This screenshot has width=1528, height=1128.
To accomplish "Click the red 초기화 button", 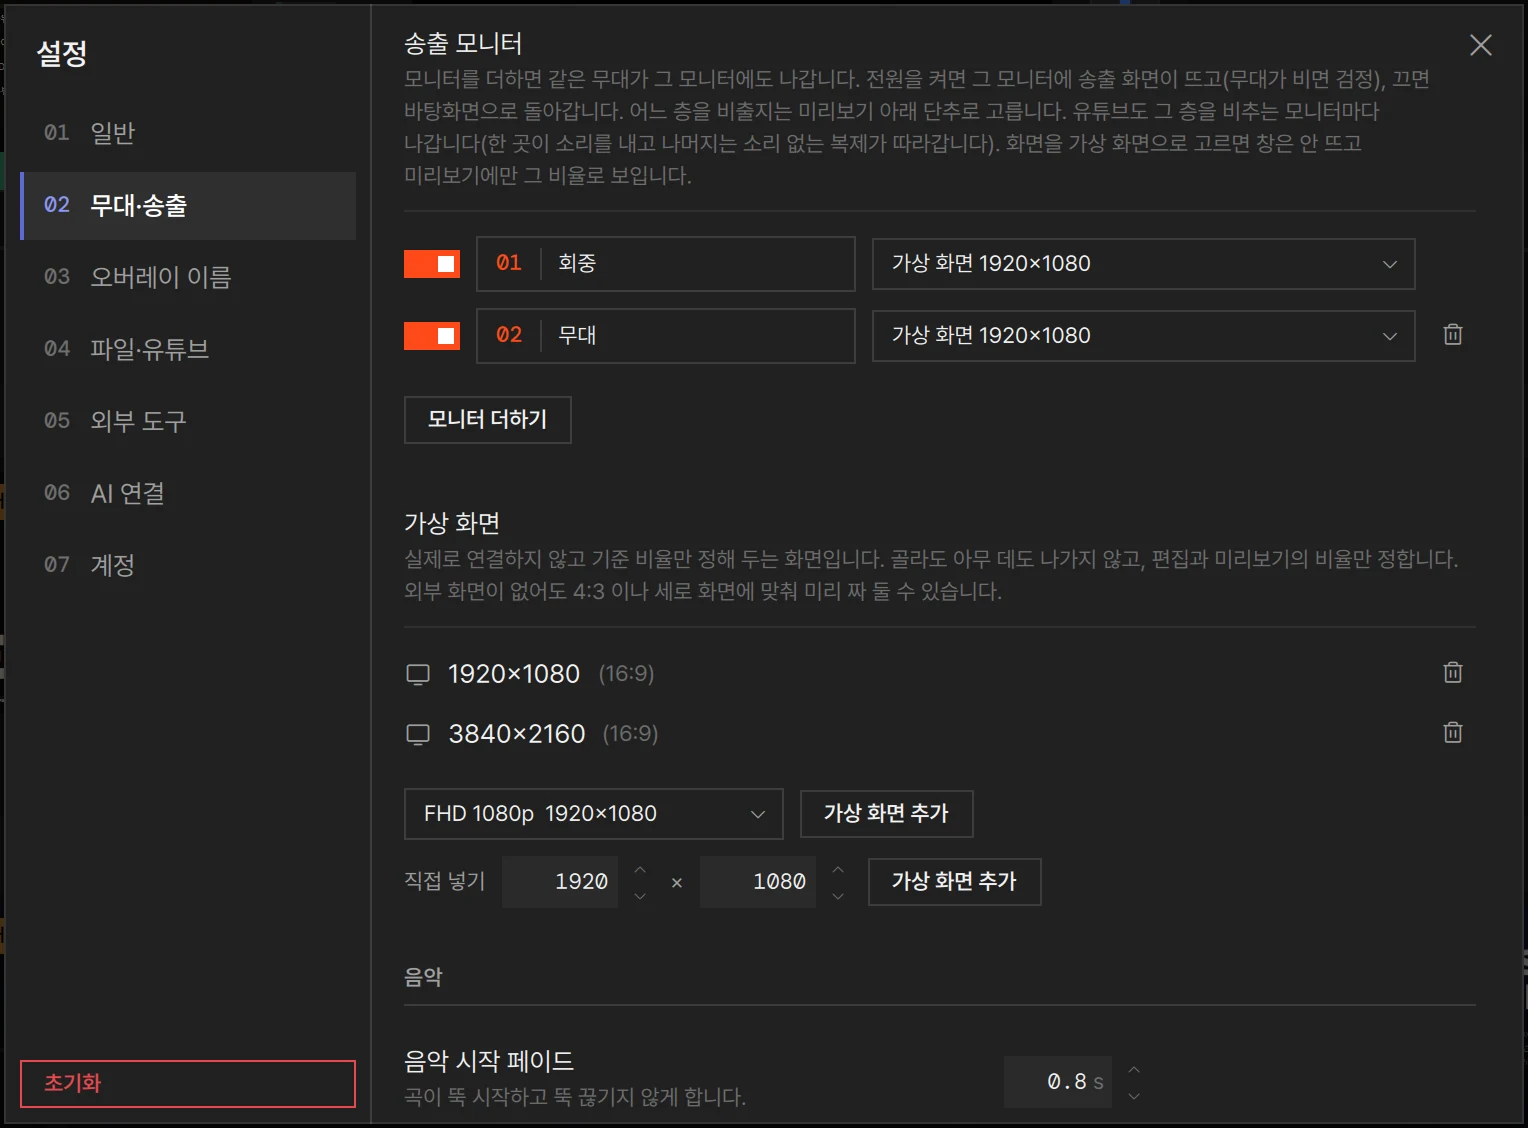I will tap(188, 1084).
